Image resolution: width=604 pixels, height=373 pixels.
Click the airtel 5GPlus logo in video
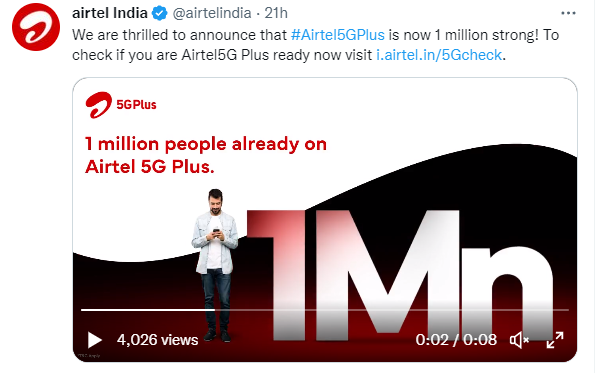coord(121,105)
